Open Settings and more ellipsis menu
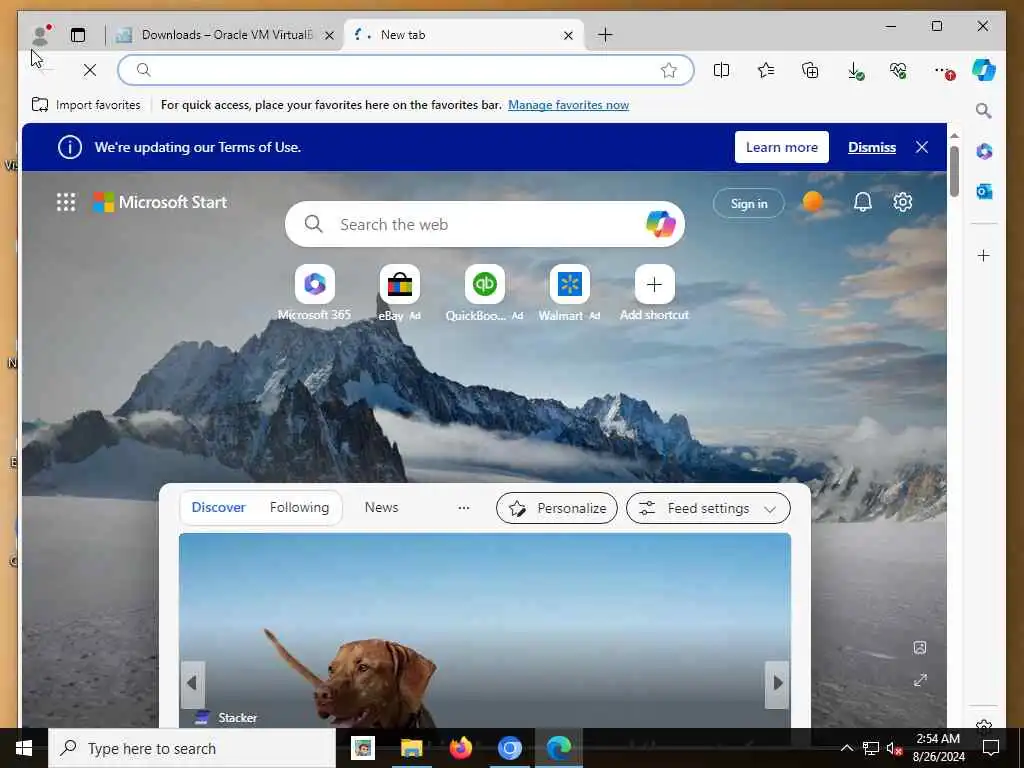The image size is (1024, 768). (944, 71)
